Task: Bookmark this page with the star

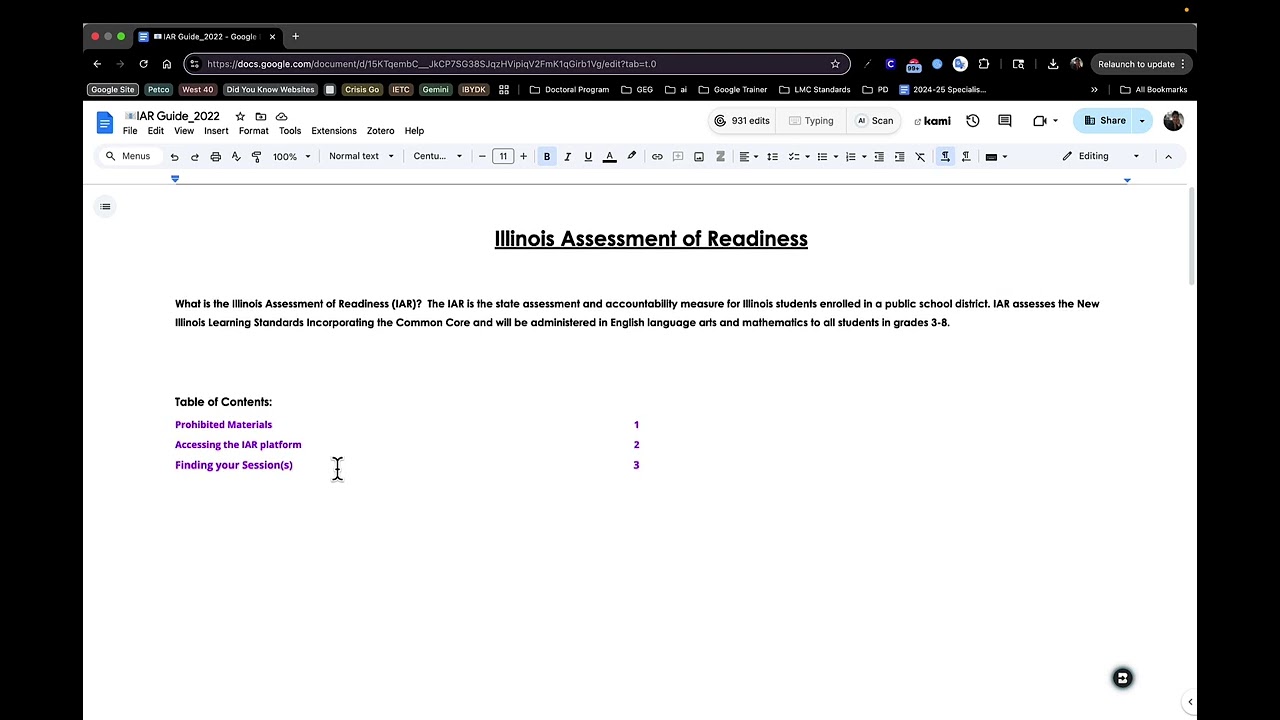Action: (835, 64)
